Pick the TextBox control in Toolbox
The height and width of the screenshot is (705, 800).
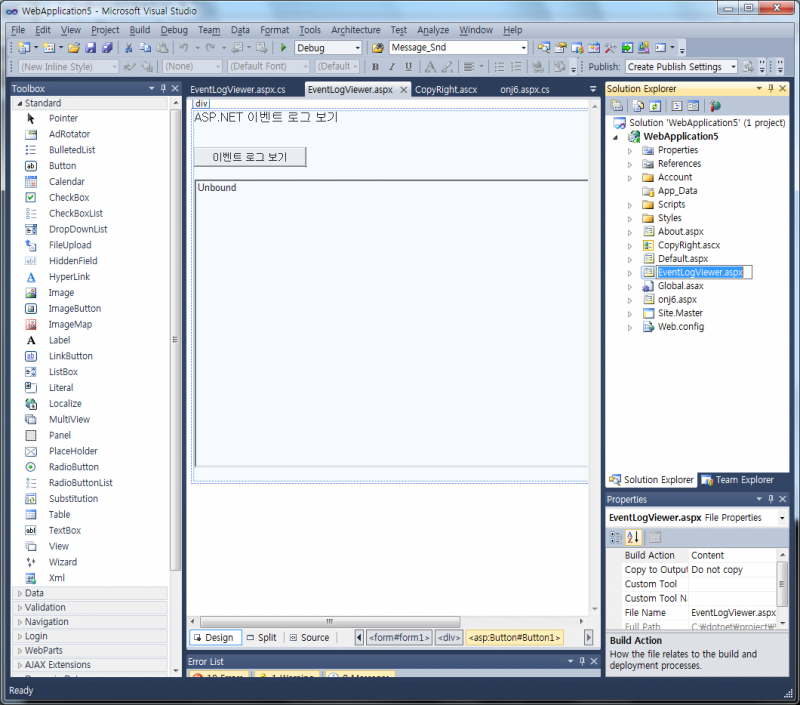65,531
